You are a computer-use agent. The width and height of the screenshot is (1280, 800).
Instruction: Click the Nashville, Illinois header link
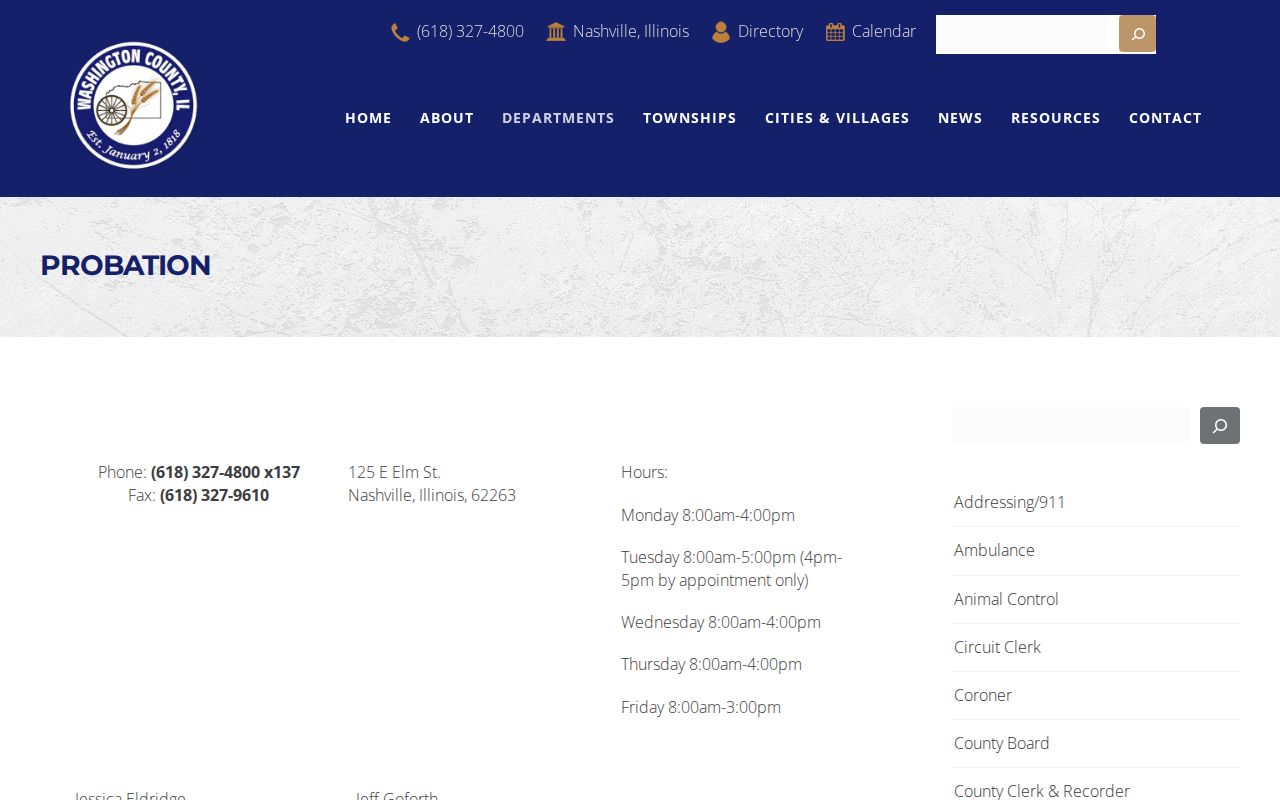point(631,31)
